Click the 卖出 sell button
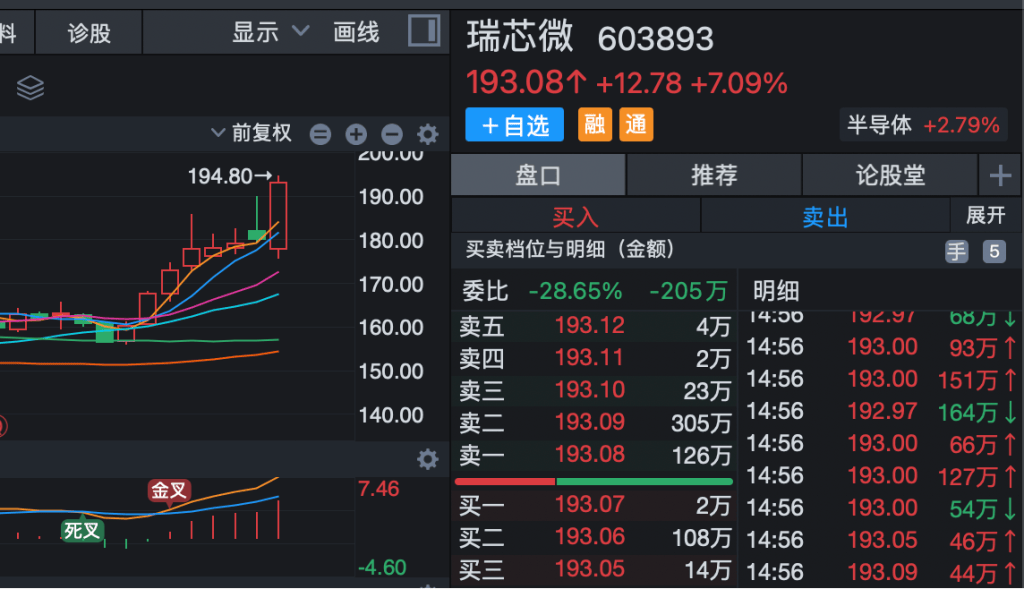 [x=825, y=216]
